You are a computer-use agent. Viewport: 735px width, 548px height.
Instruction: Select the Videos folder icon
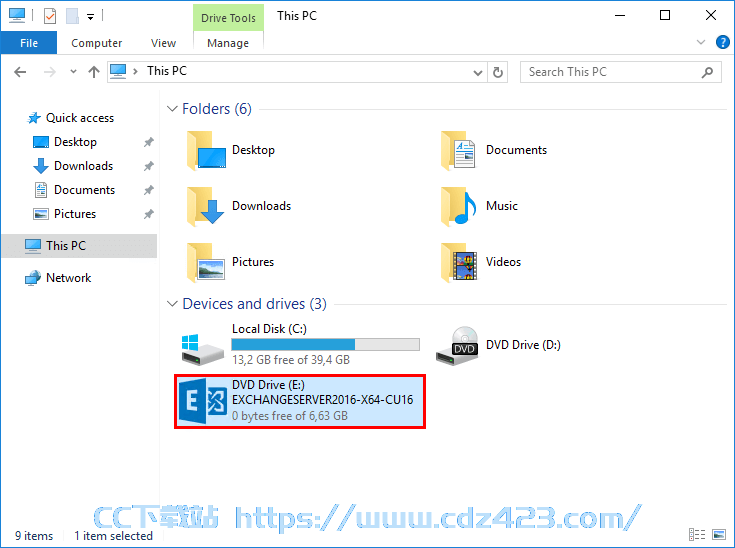[459, 263]
